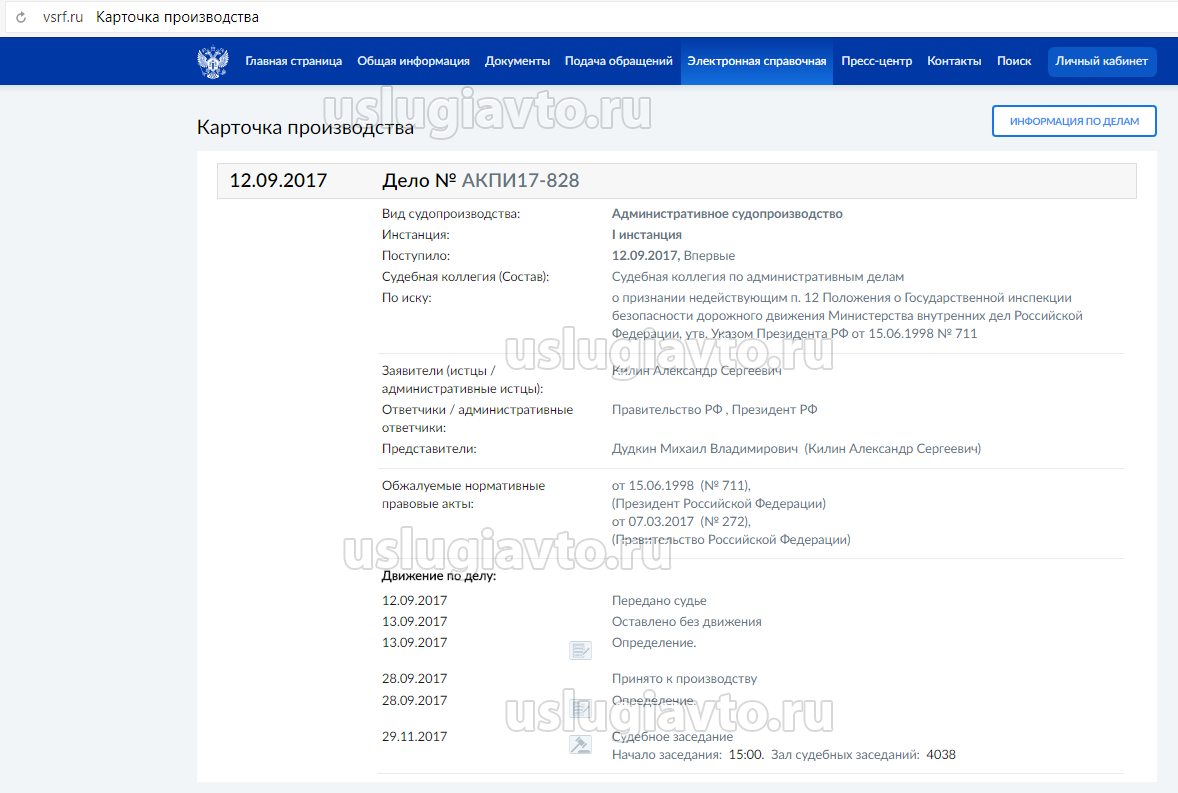Click the Russian coat of arms emblem
The width and height of the screenshot is (1178, 793).
pos(212,62)
